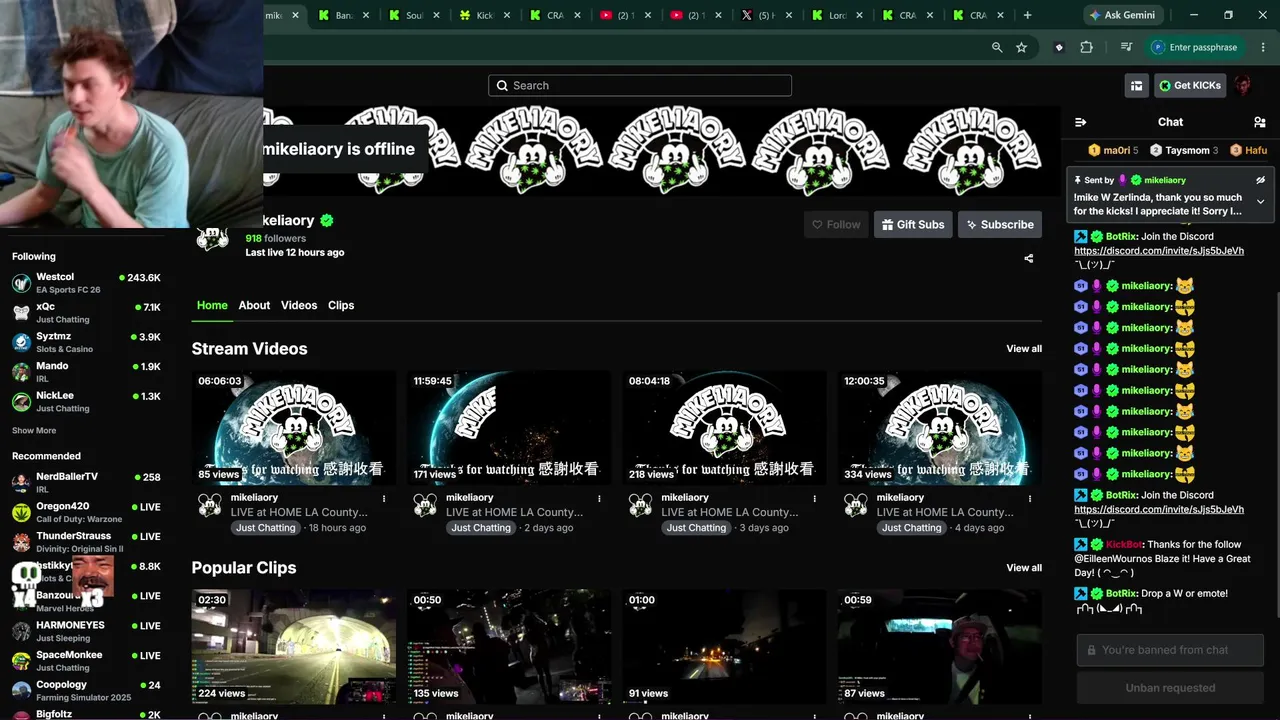Open options menu for the 3 days ago video
The height and width of the screenshot is (720, 1280).
click(815, 498)
